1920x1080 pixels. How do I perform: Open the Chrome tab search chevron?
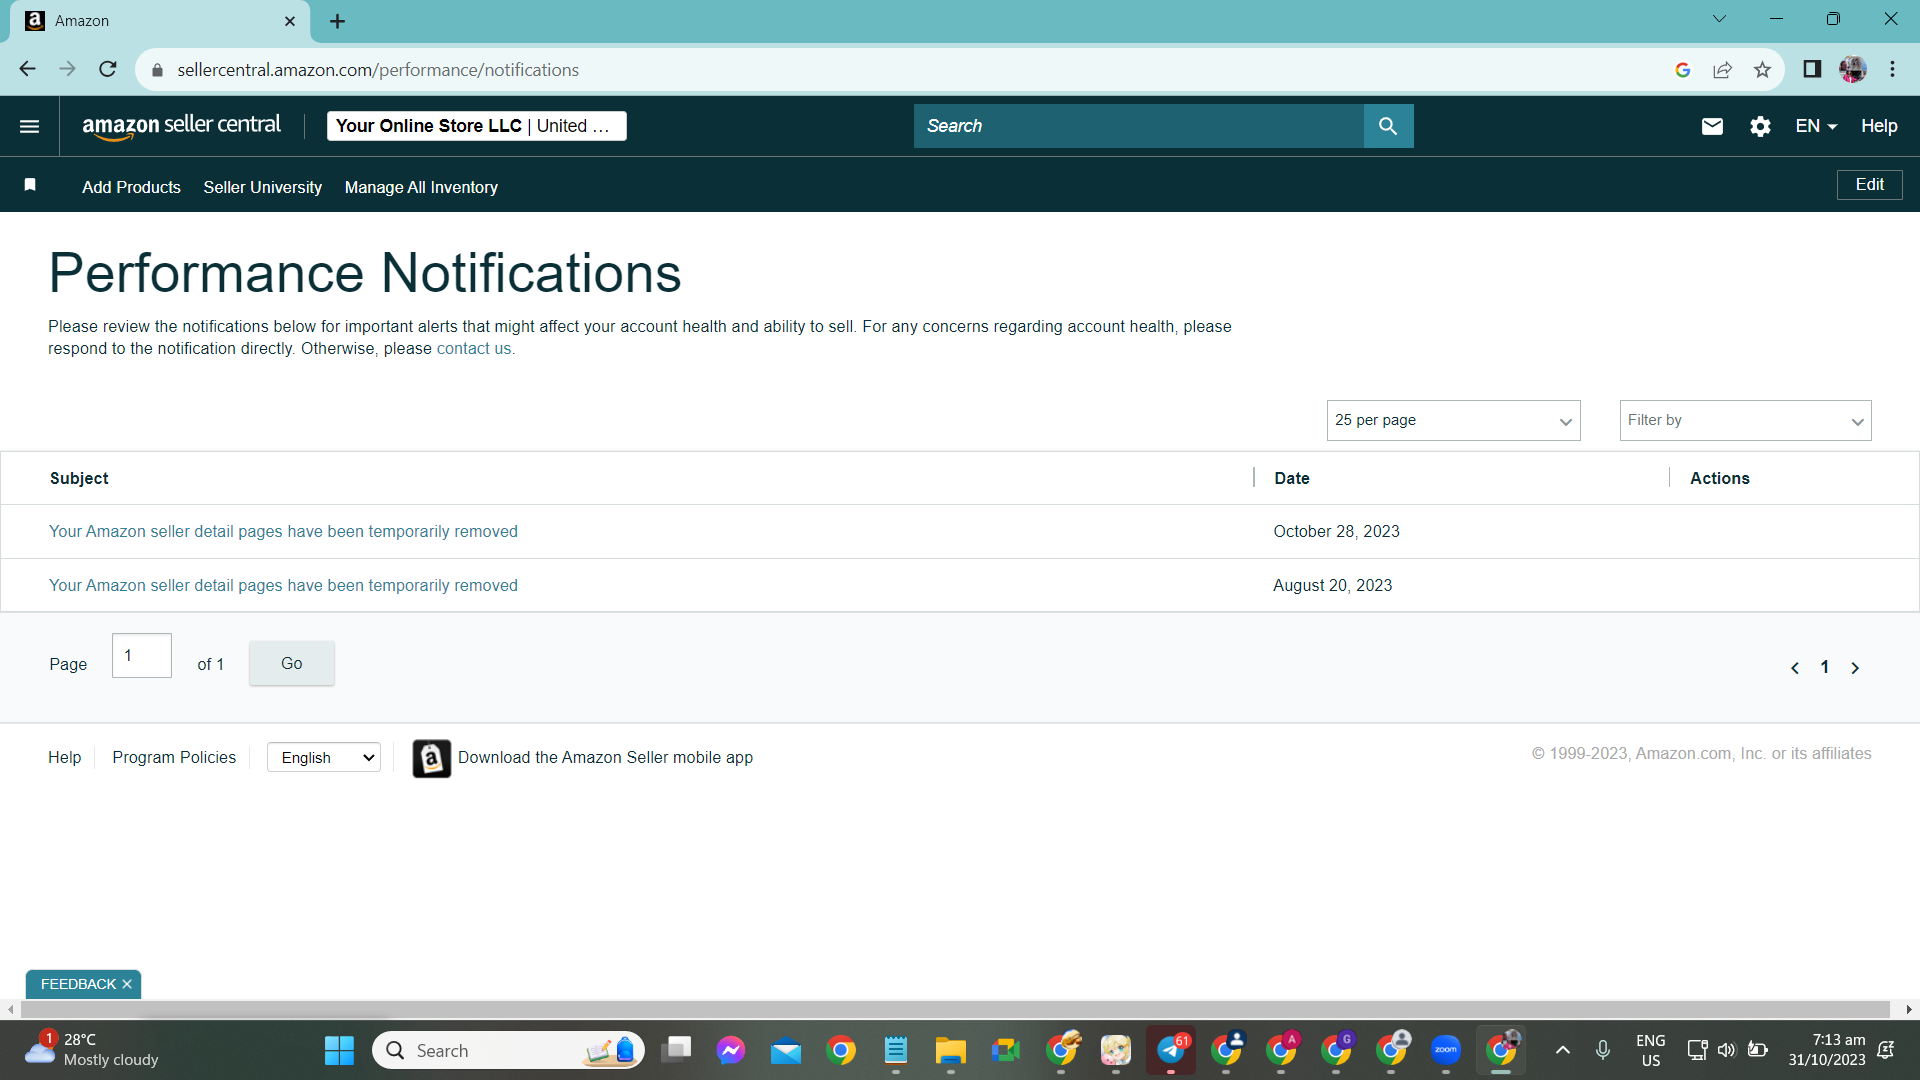pyautogui.click(x=1719, y=19)
